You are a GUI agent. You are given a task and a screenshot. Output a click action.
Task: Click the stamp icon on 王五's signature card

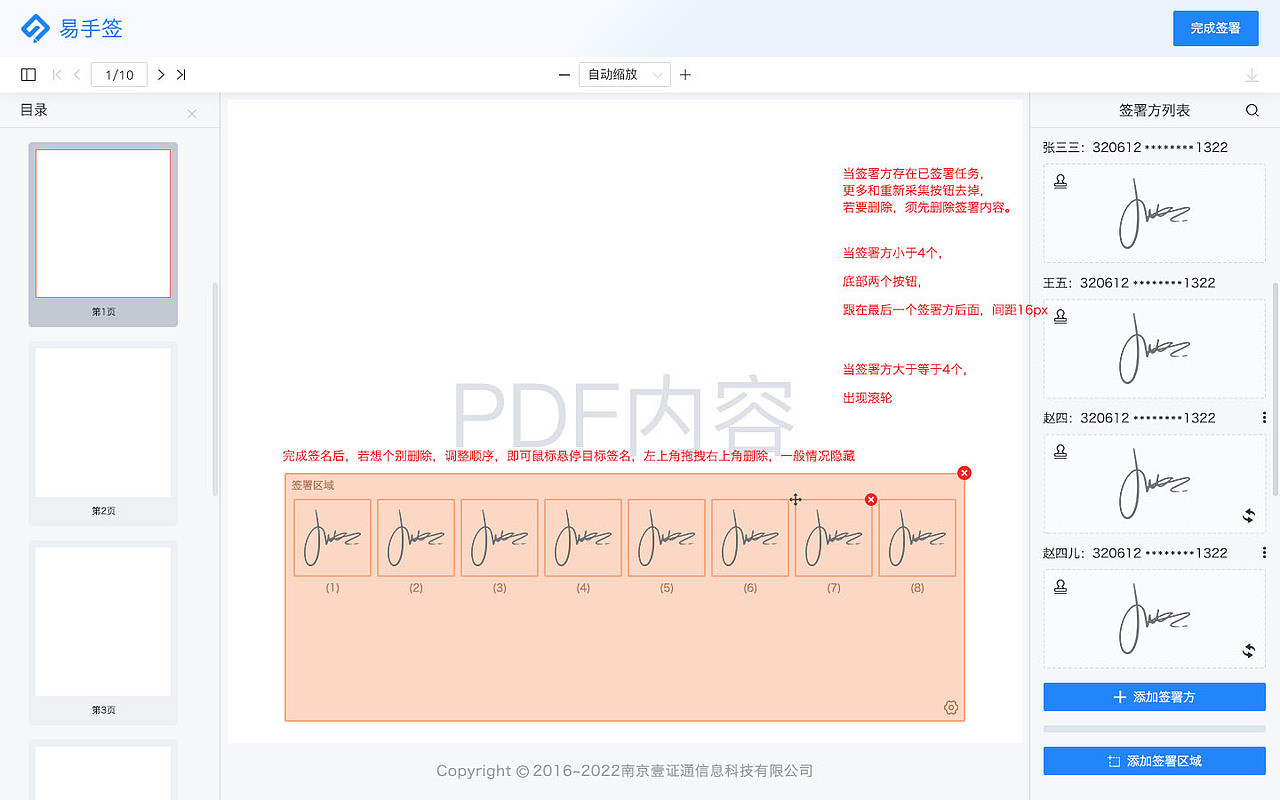[x=1060, y=316]
